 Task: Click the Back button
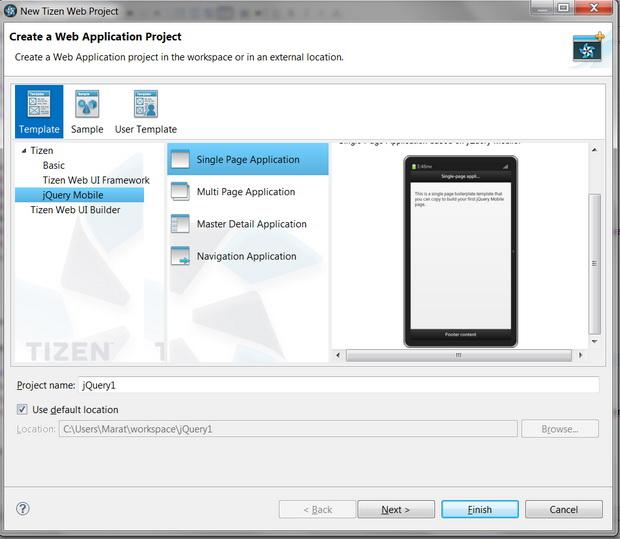tap(317, 509)
